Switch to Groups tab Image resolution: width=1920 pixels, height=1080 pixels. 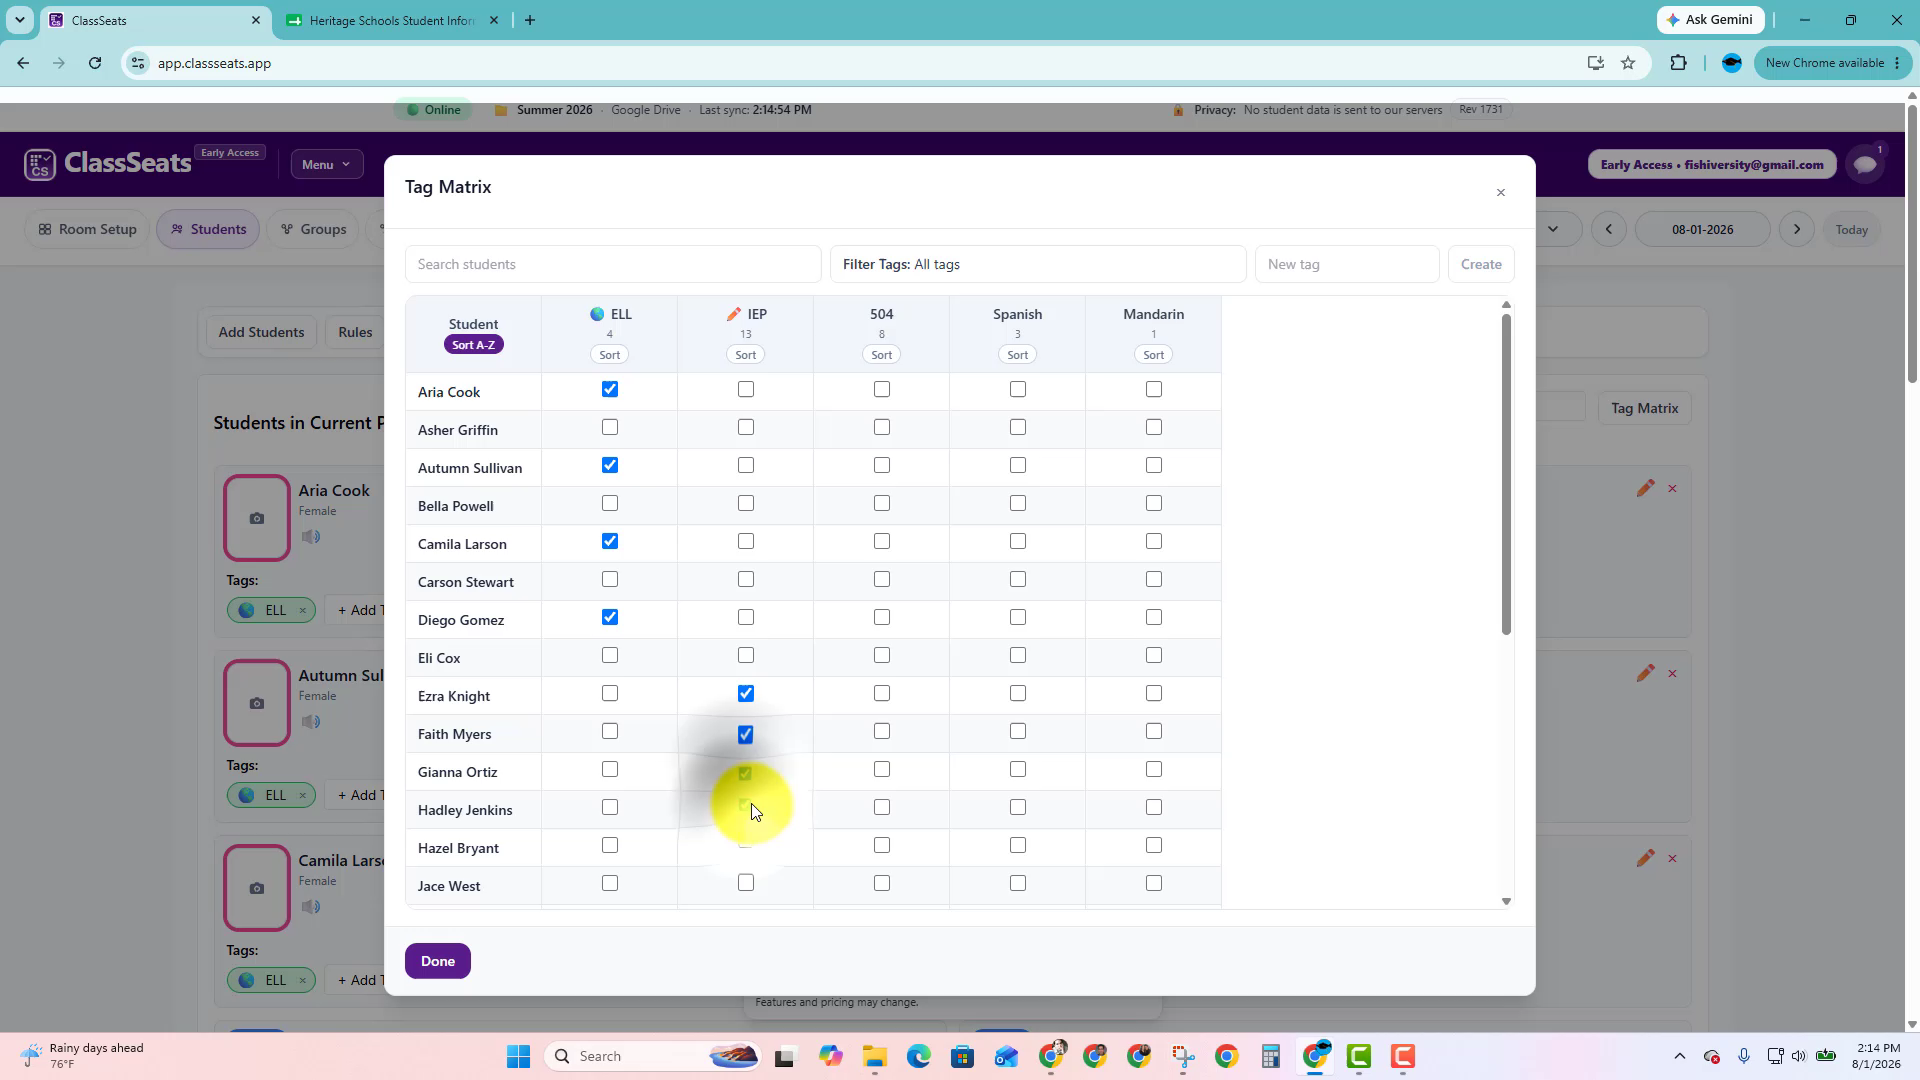tap(313, 229)
